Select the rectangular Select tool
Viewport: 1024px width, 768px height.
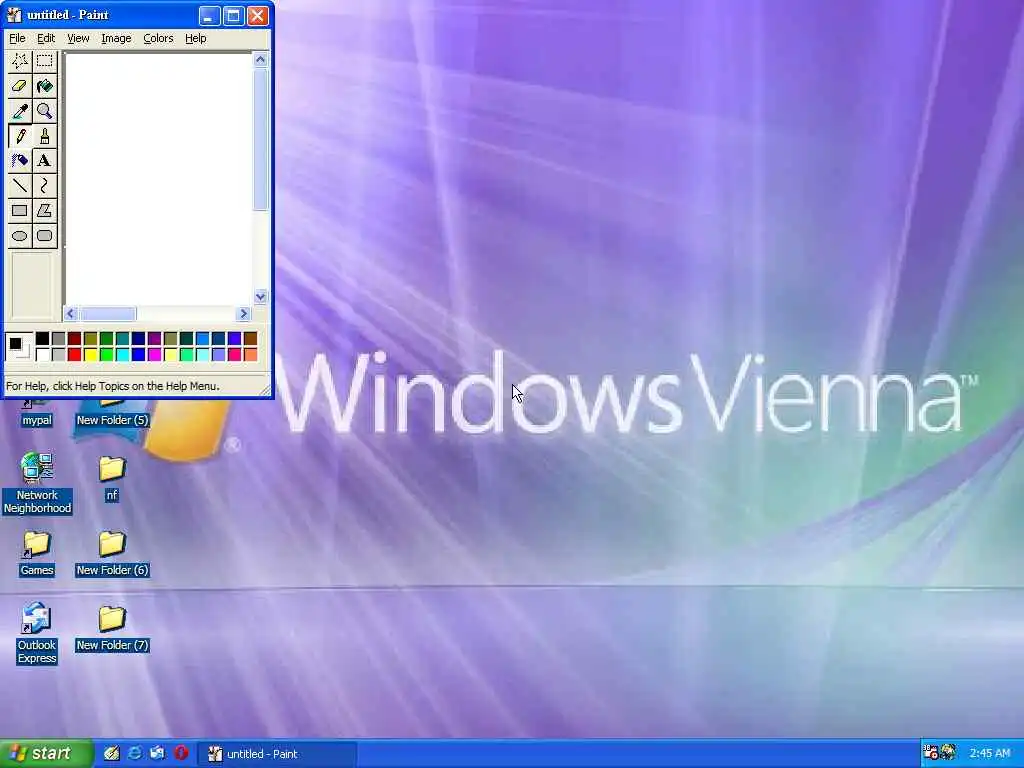(44, 61)
